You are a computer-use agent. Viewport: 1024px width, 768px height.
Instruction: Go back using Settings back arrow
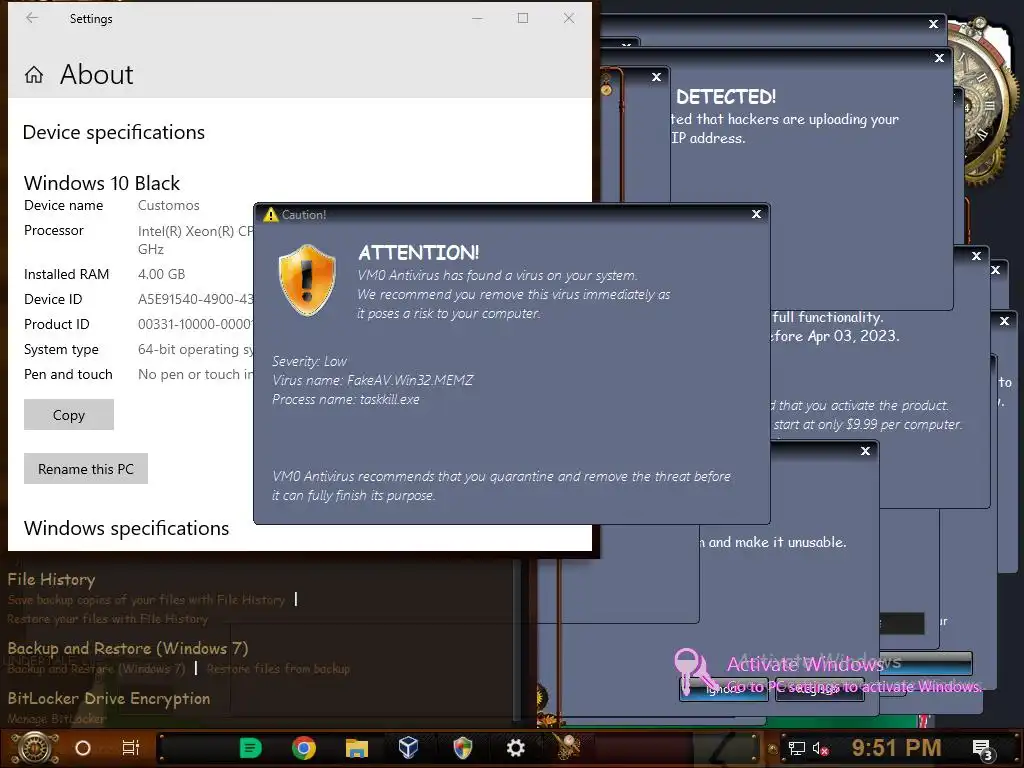click(x=31, y=18)
